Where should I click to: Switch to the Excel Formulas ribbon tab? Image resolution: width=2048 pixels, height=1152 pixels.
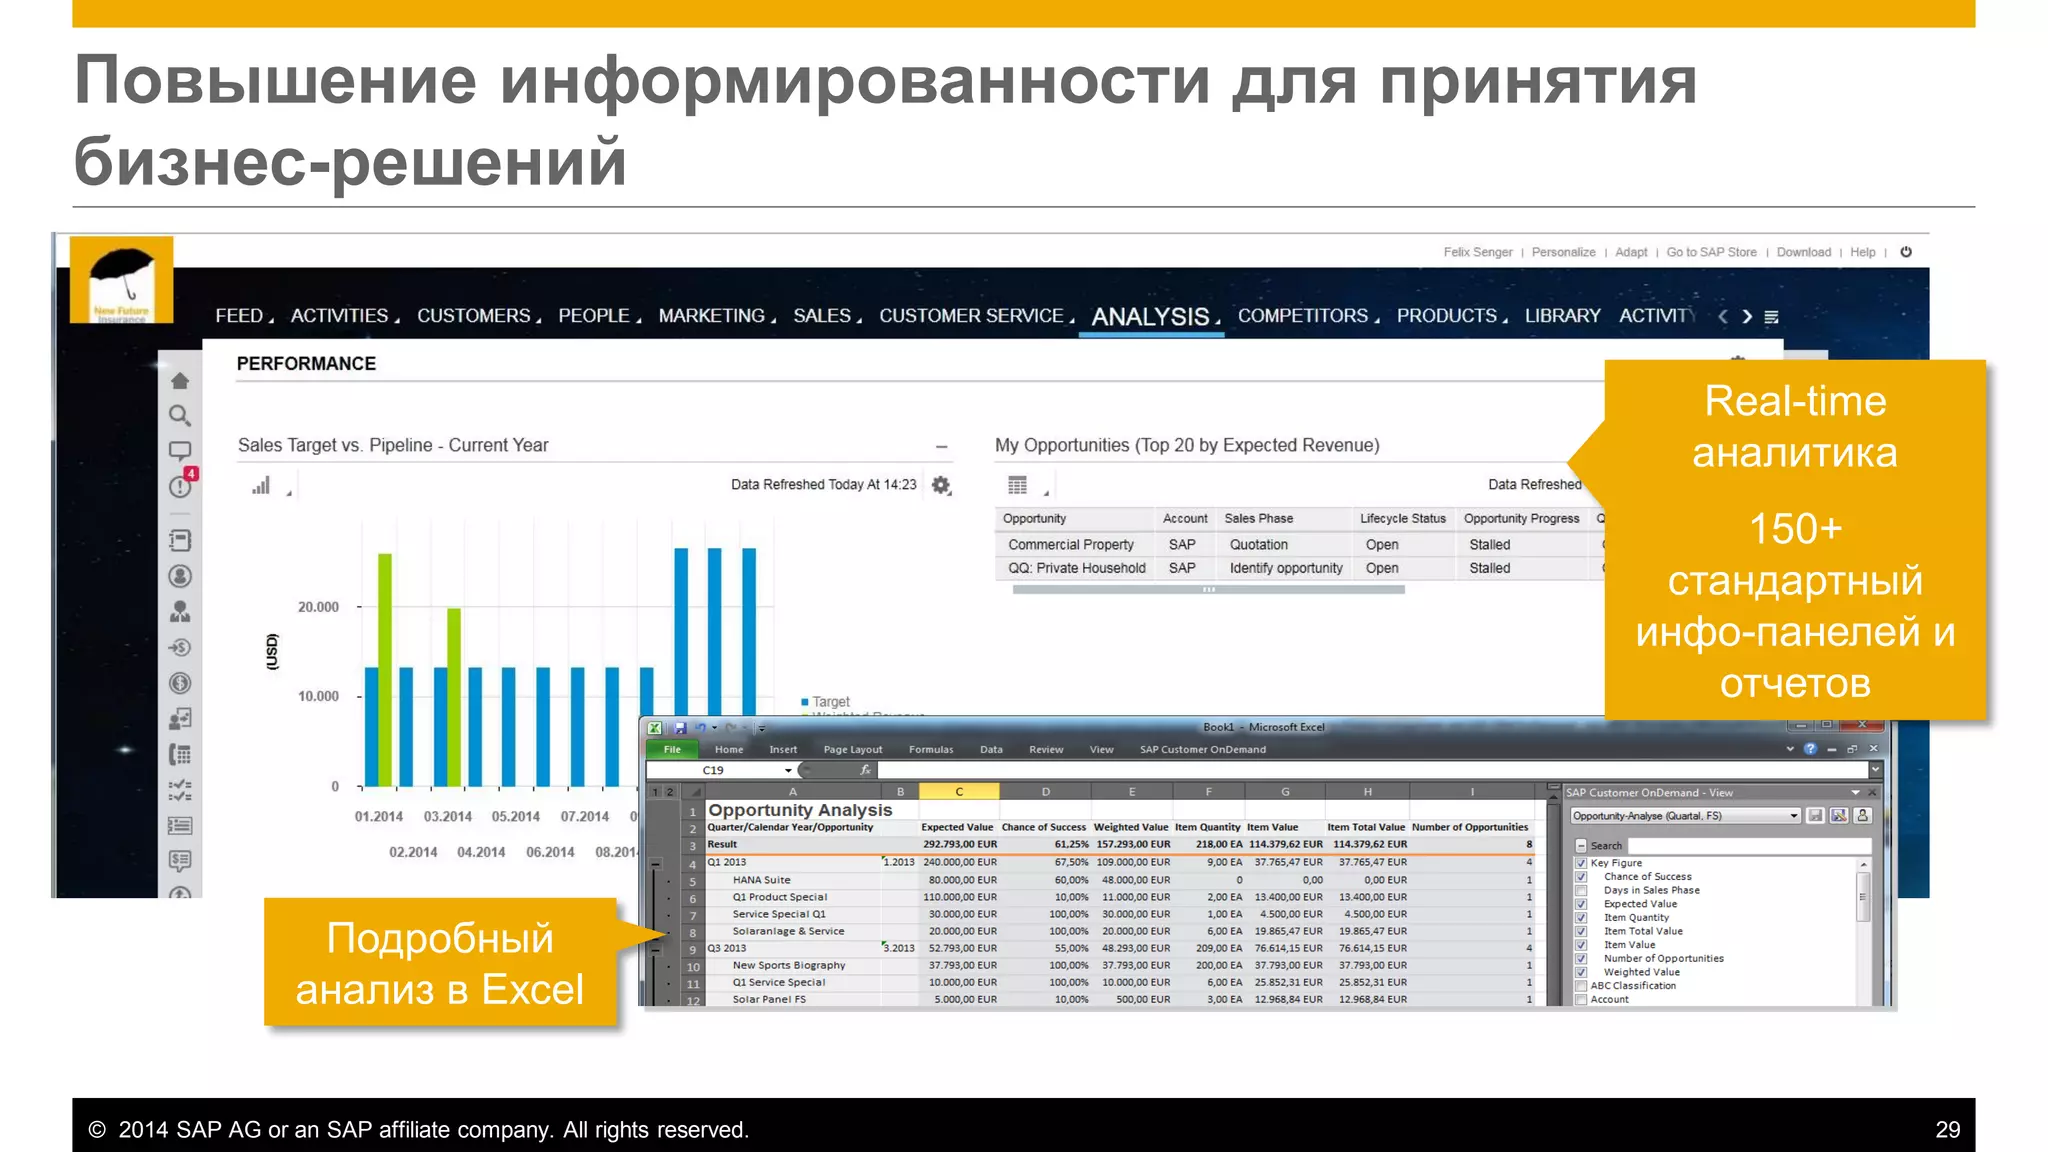[931, 749]
